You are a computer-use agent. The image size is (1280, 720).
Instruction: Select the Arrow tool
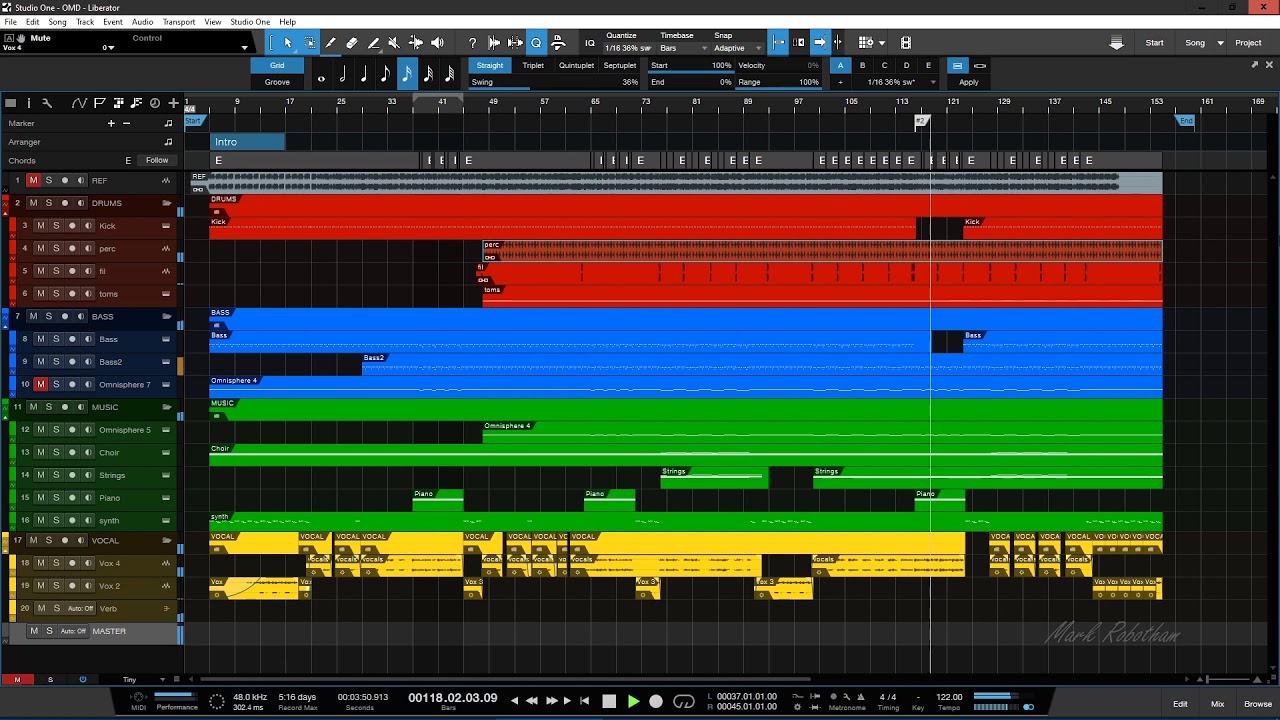(x=288, y=43)
